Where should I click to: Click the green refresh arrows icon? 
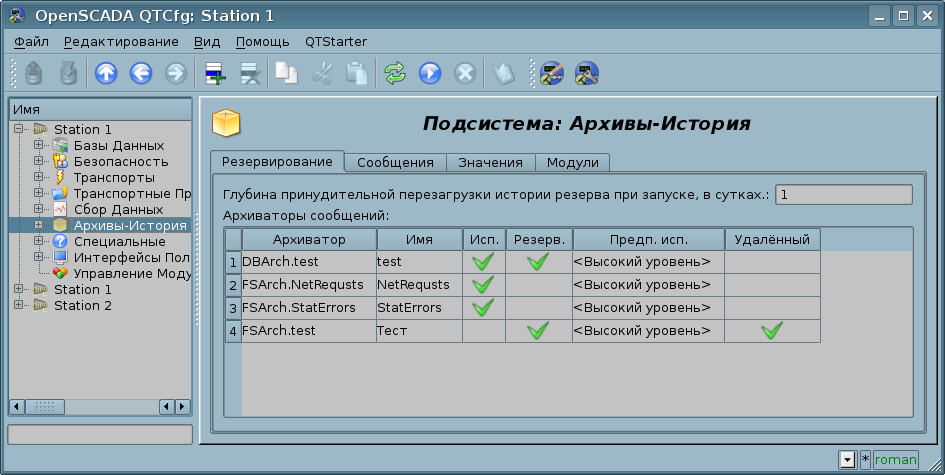click(x=395, y=73)
